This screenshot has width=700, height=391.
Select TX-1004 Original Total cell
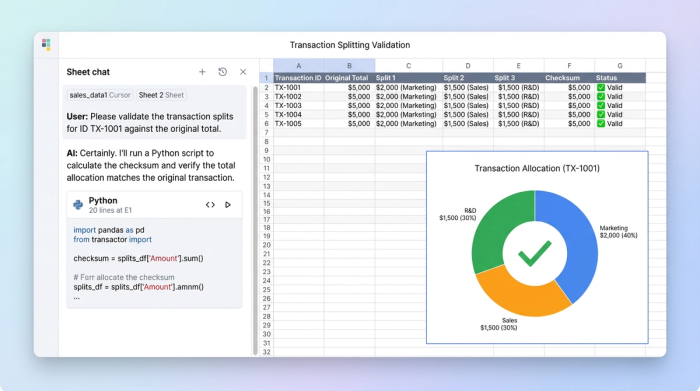pos(350,115)
